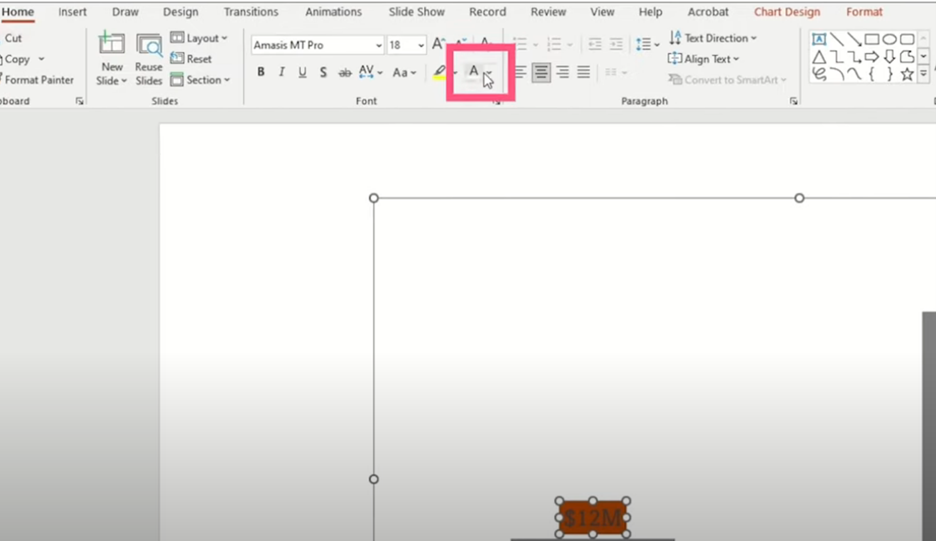Increase the font size

(439, 45)
